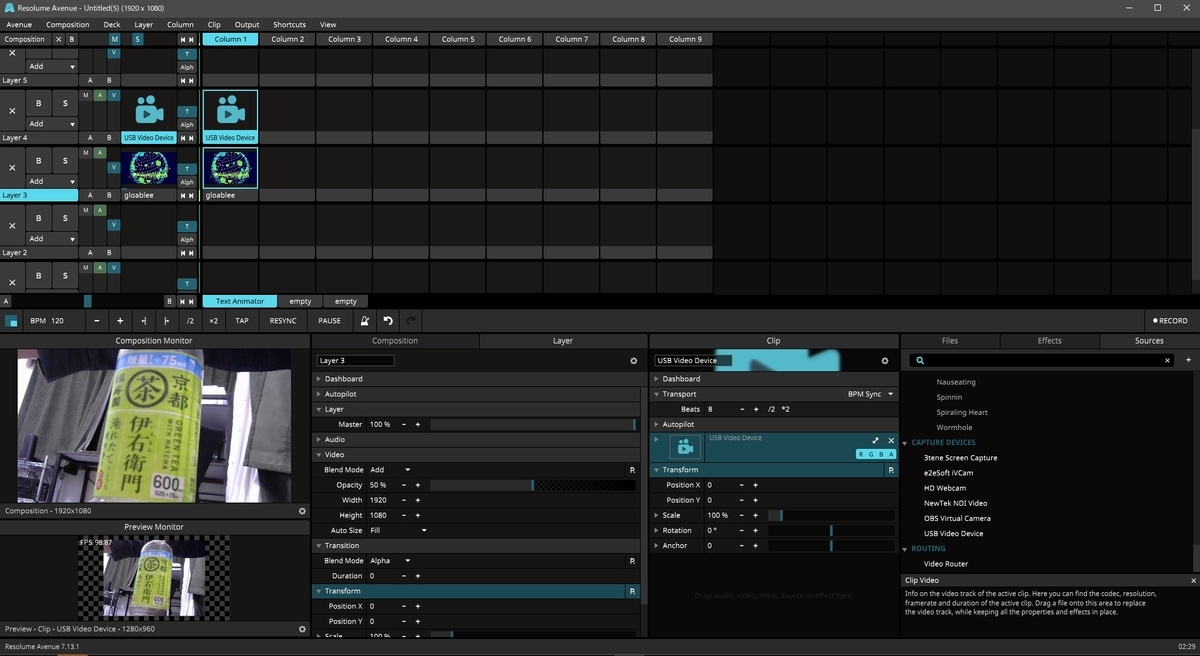Screen dimensions: 1200x656
Task: Switch to Composition properties tab
Action: pos(395,341)
